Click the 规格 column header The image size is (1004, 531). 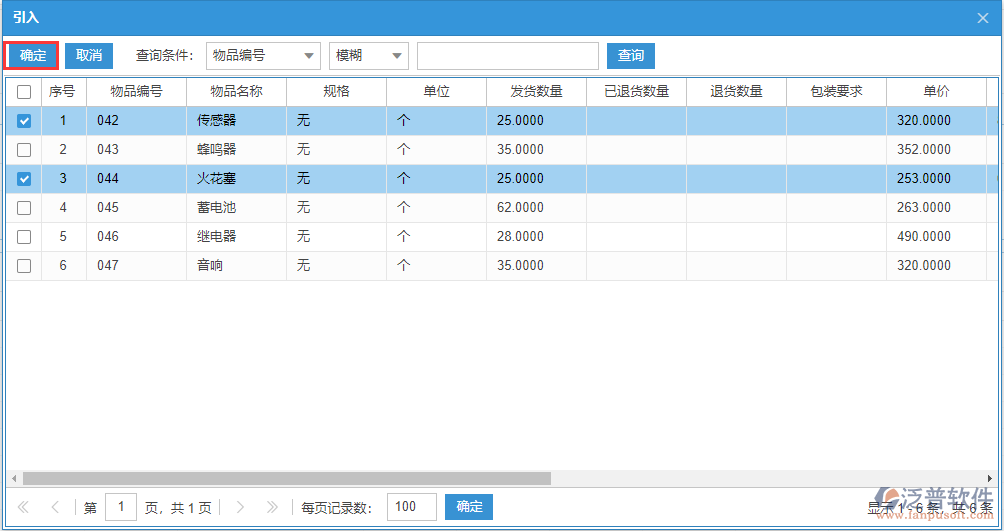tap(336, 92)
